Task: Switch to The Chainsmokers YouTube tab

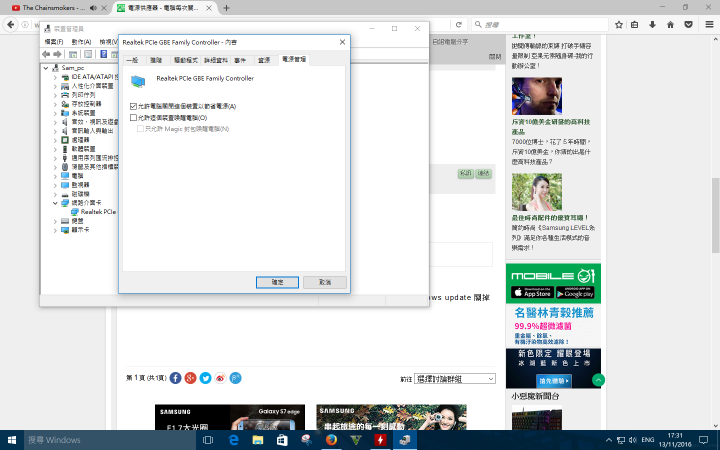Action: tap(55, 8)
